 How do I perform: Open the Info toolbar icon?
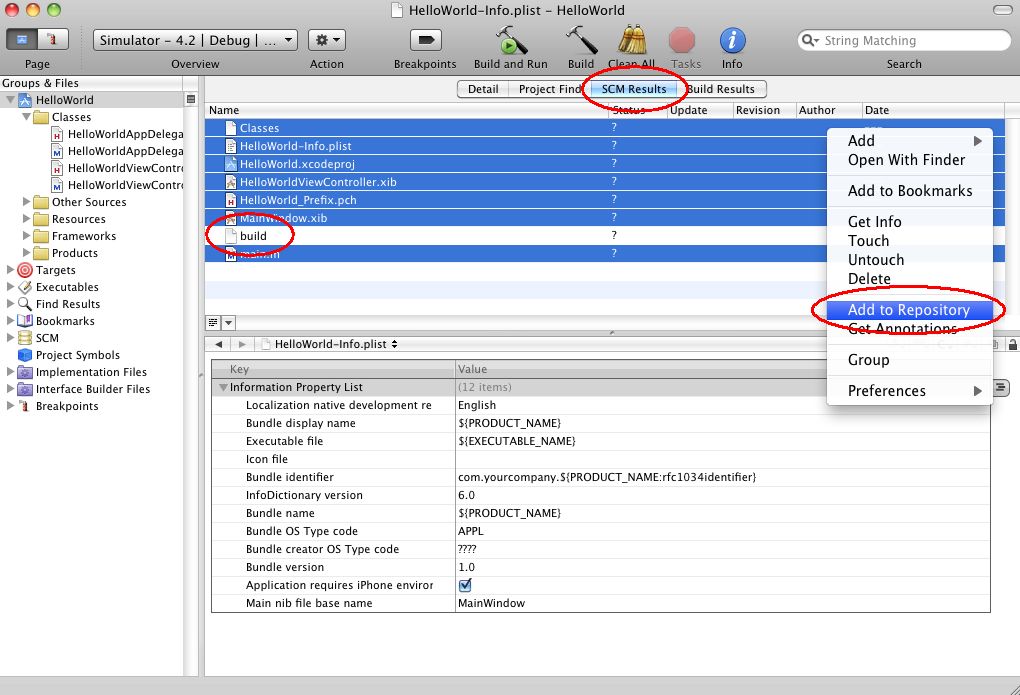732,40
